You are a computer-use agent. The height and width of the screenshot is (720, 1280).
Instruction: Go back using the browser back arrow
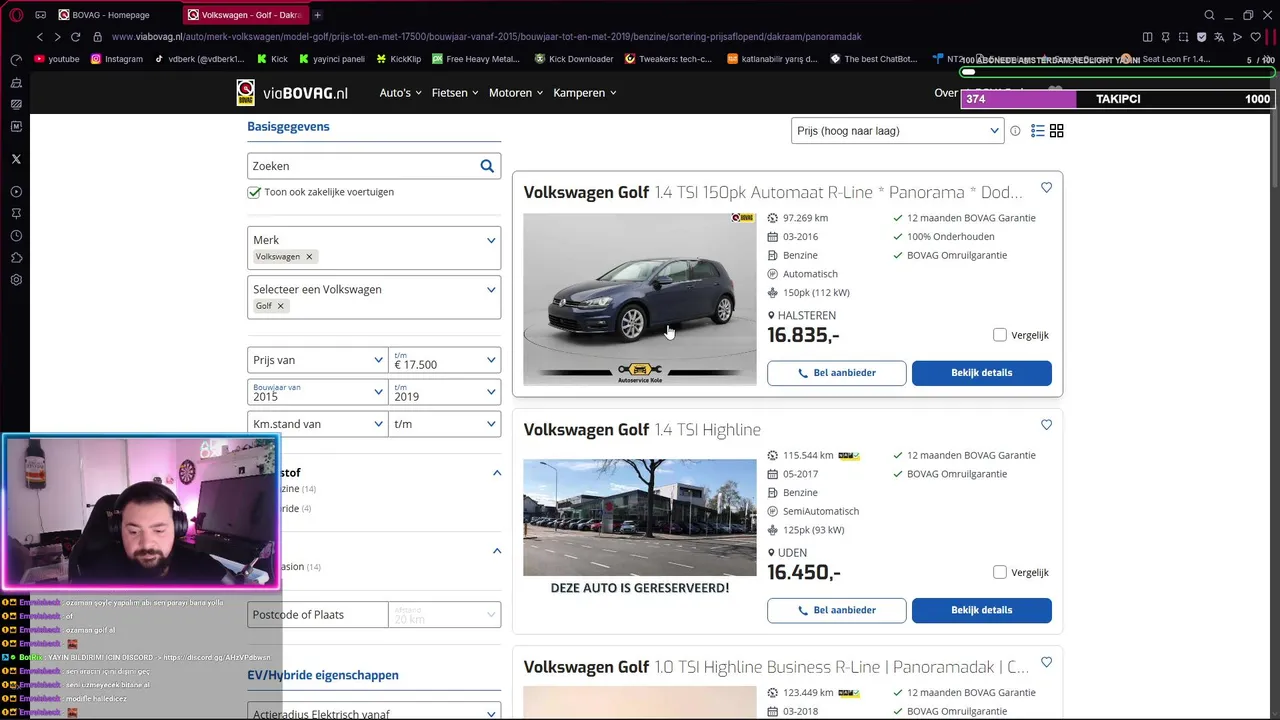tap(40, 37)
